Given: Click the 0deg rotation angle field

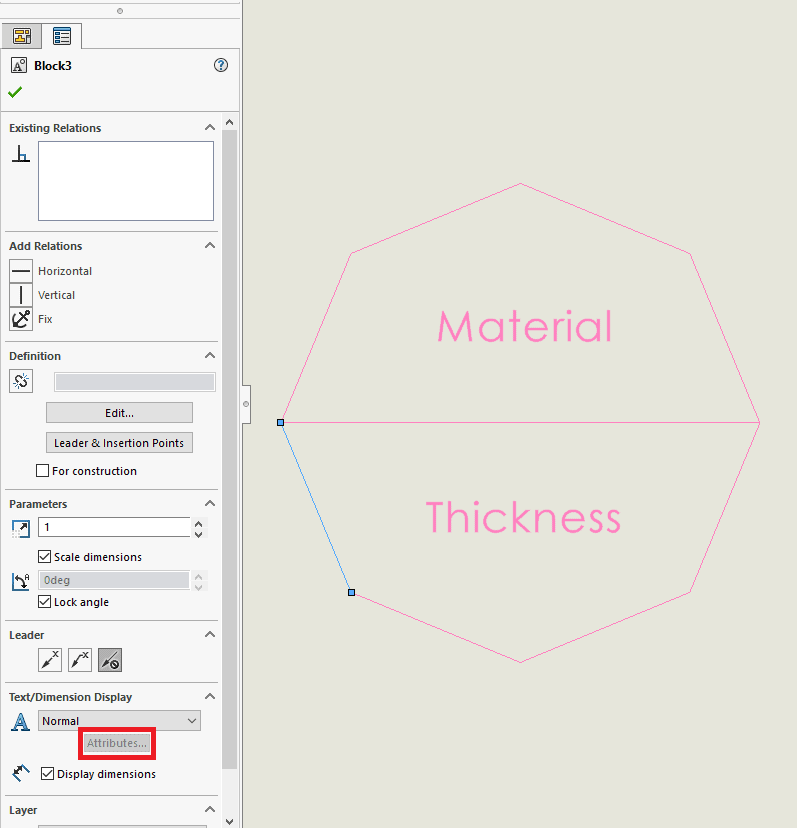Looking at the screenshot, I should click(x=114, y=580).
